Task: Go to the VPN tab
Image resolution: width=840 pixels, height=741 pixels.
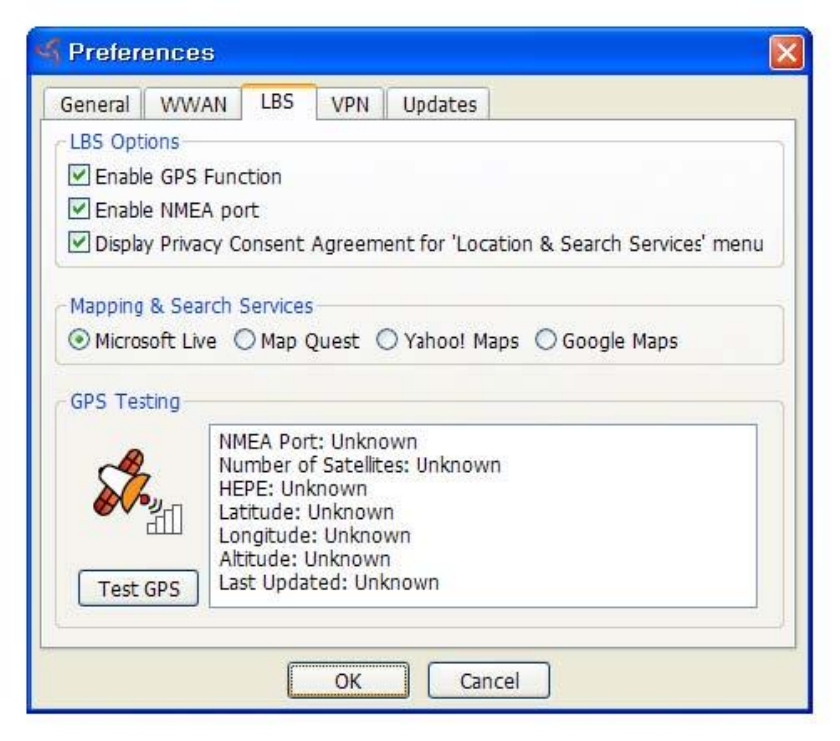Action: coord(350,104)
